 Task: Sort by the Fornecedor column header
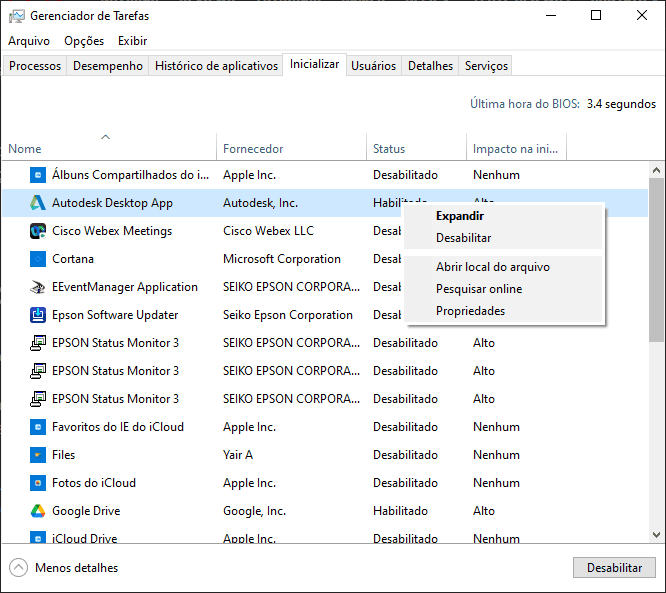pos(291,147)
